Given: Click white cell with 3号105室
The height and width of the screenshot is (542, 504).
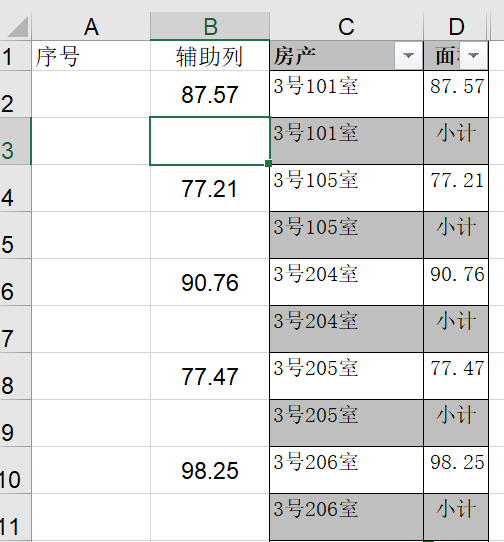Looking at the screenshot, I should point(346,188).
